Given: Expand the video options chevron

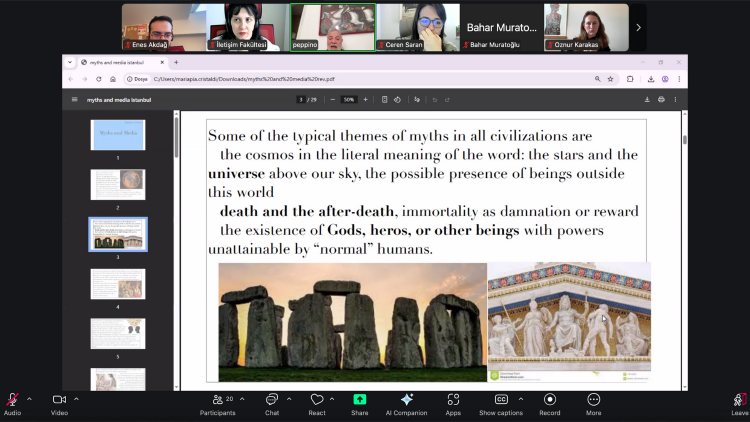Looking at the screenshot, I should [x=76, y=399].
